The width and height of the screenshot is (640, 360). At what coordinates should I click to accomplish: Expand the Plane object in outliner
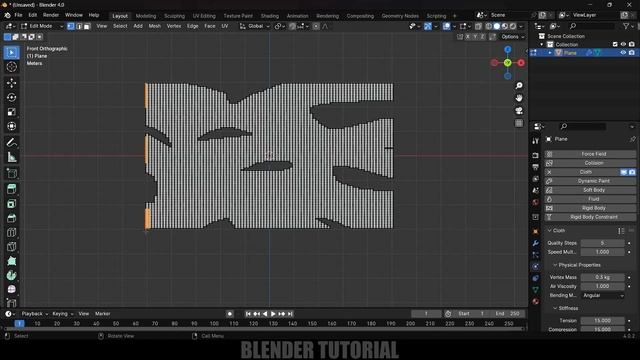550,53
